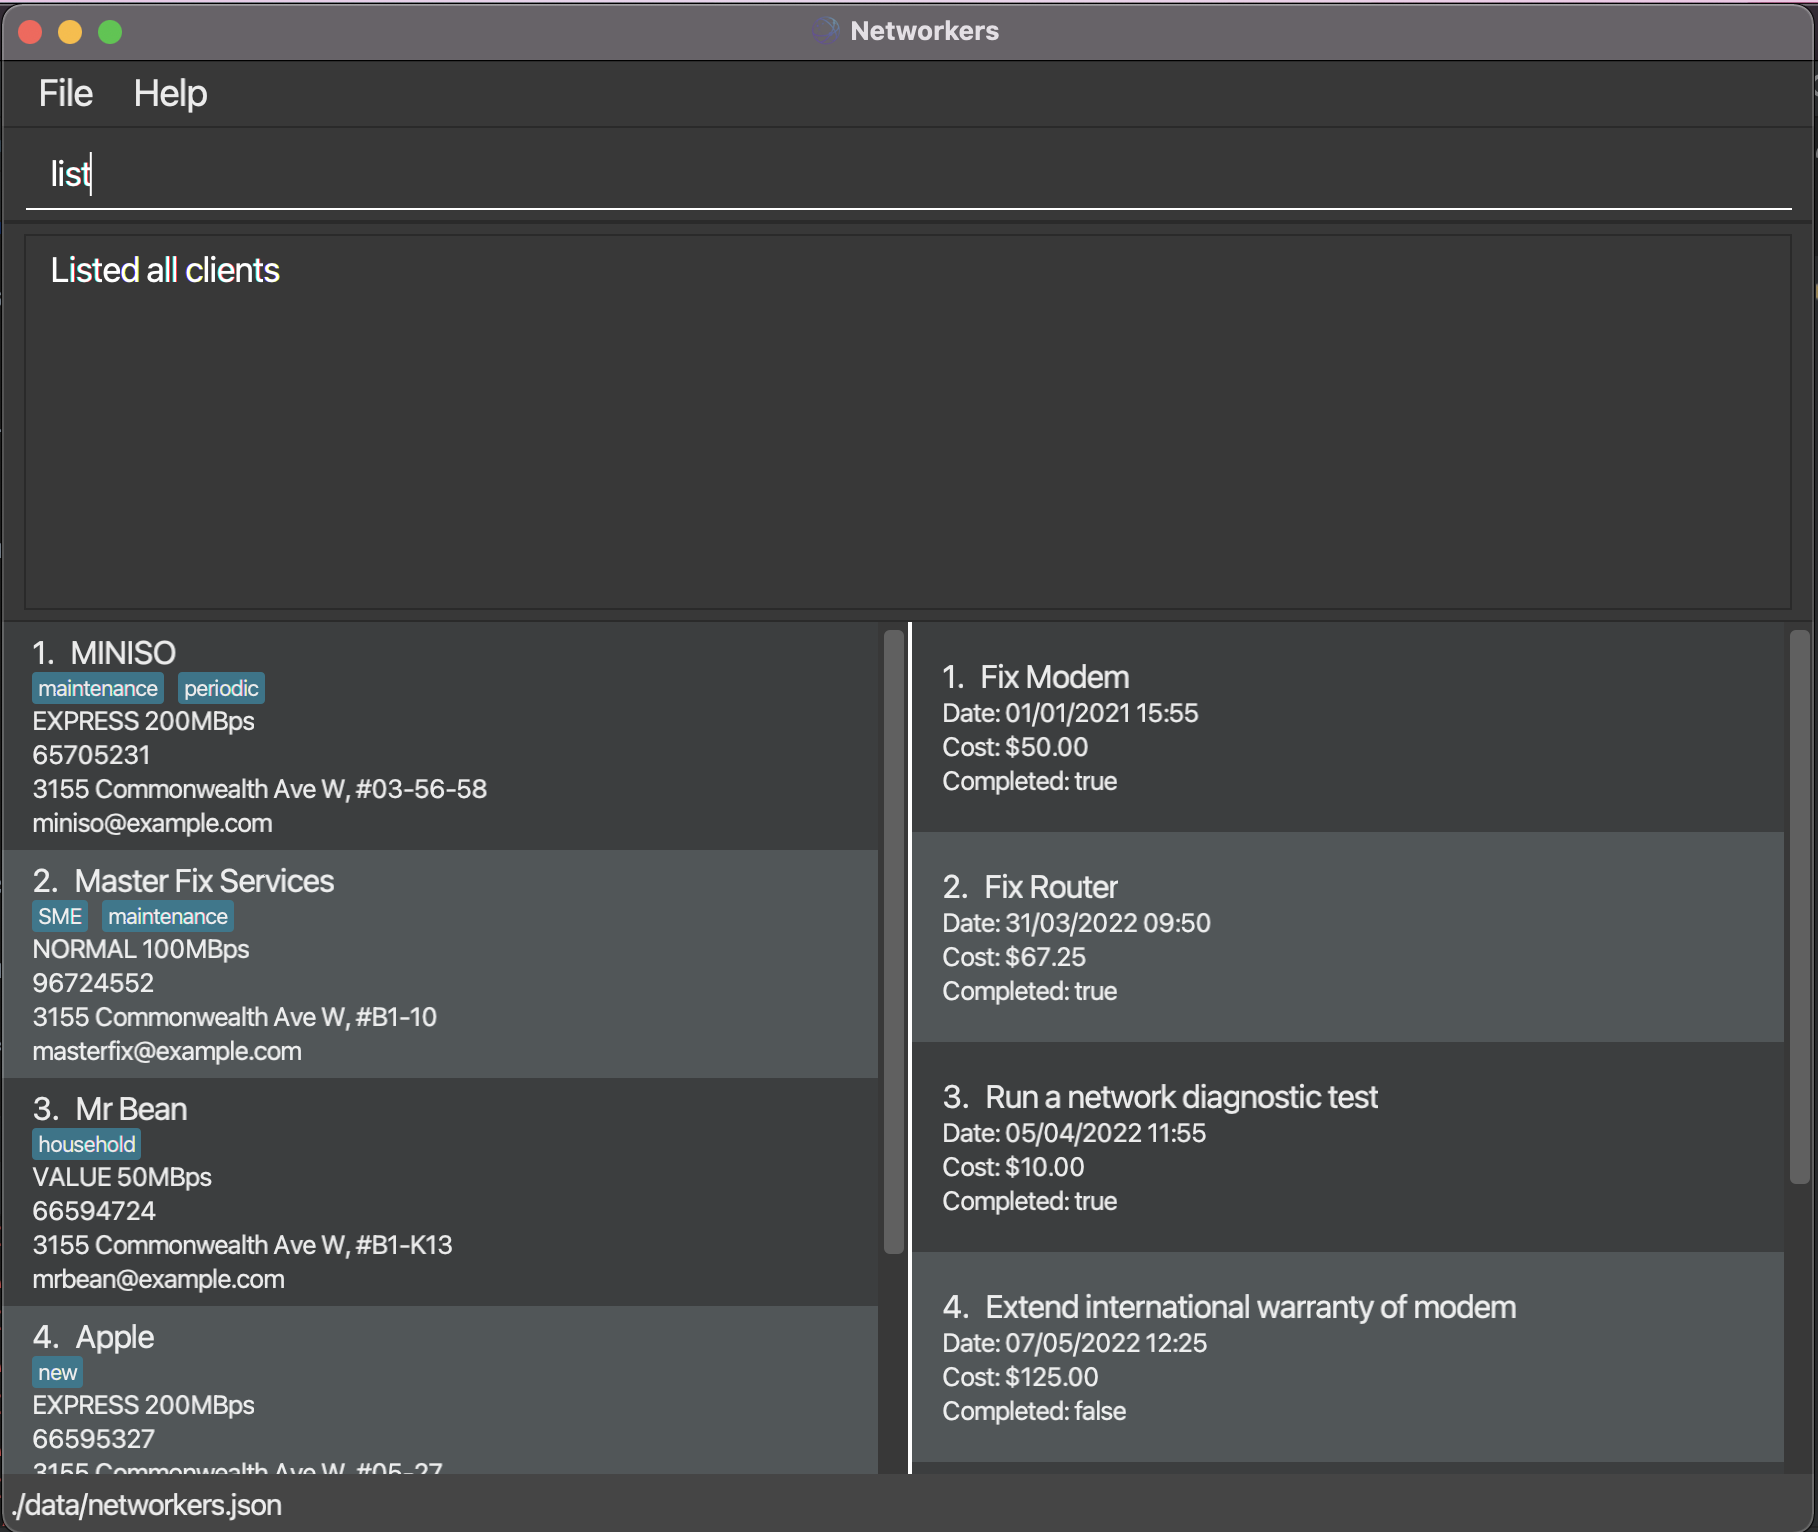Click the Networkers window title icon
The height and width of the screenshot is (1532, 1818).
(x=825, y=31)
